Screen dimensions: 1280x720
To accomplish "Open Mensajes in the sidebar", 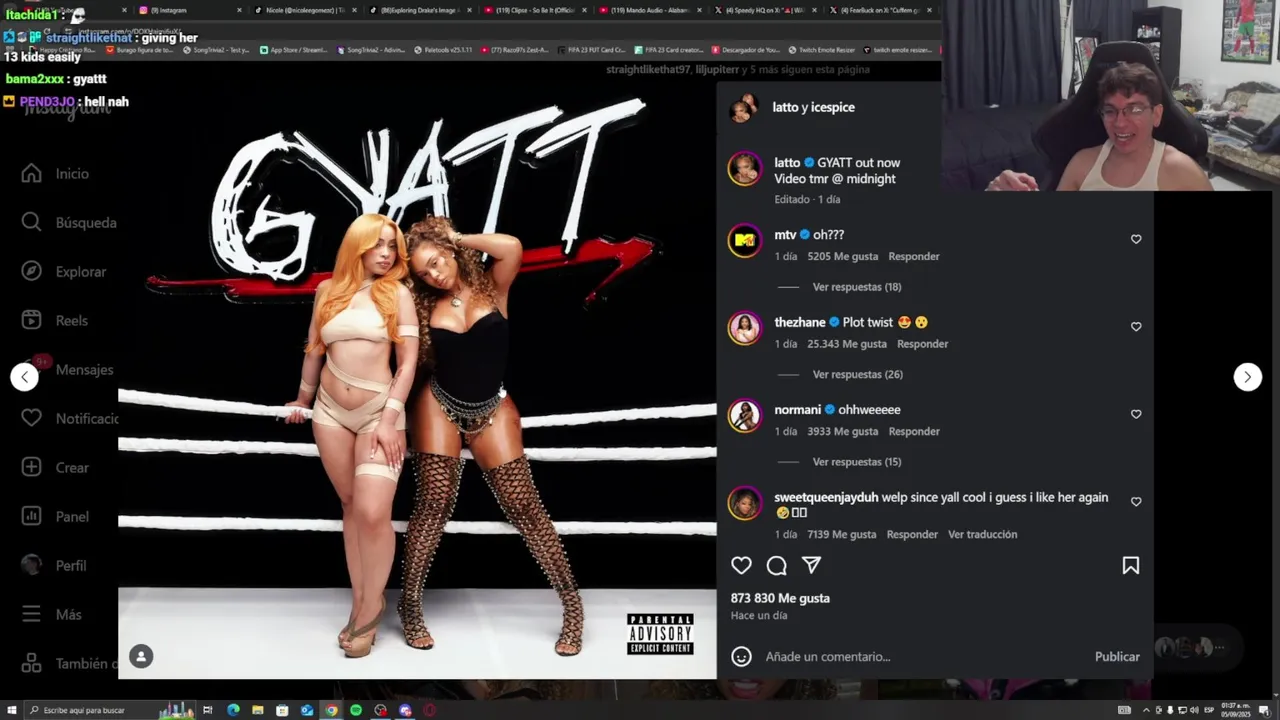I will tap(67, 370).
